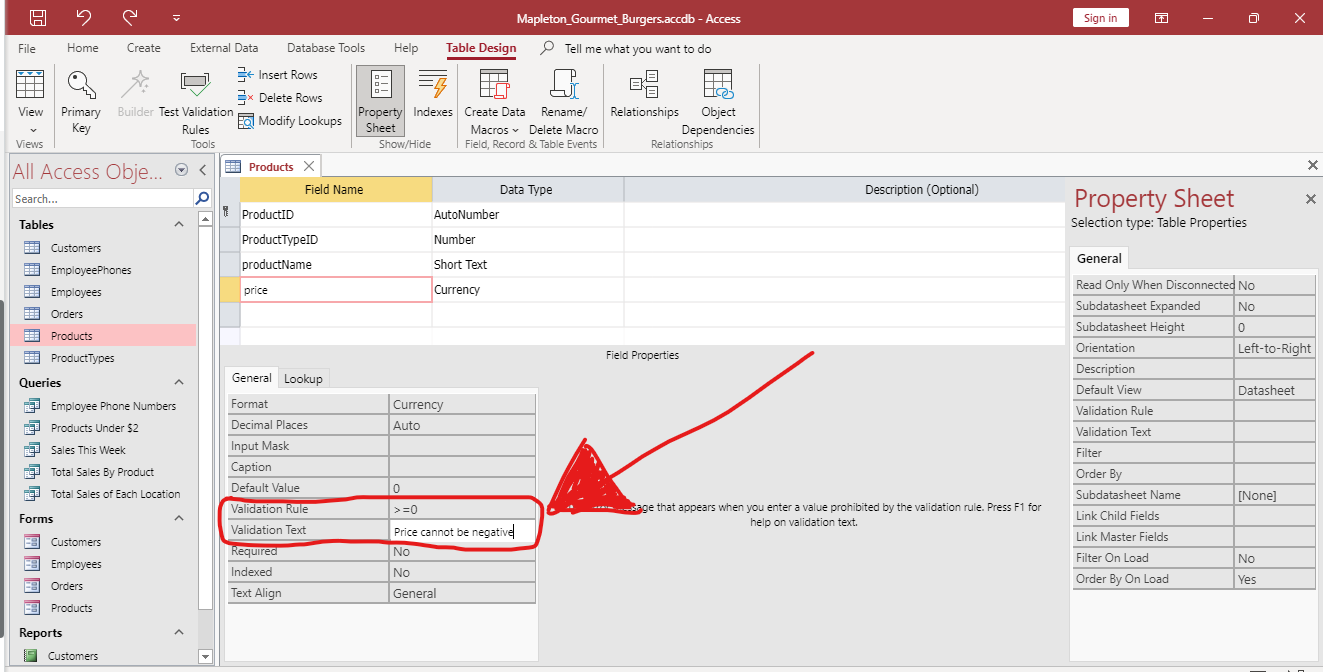
Task: Switch to External Data ribbon tab
Action: pos(224,48)
